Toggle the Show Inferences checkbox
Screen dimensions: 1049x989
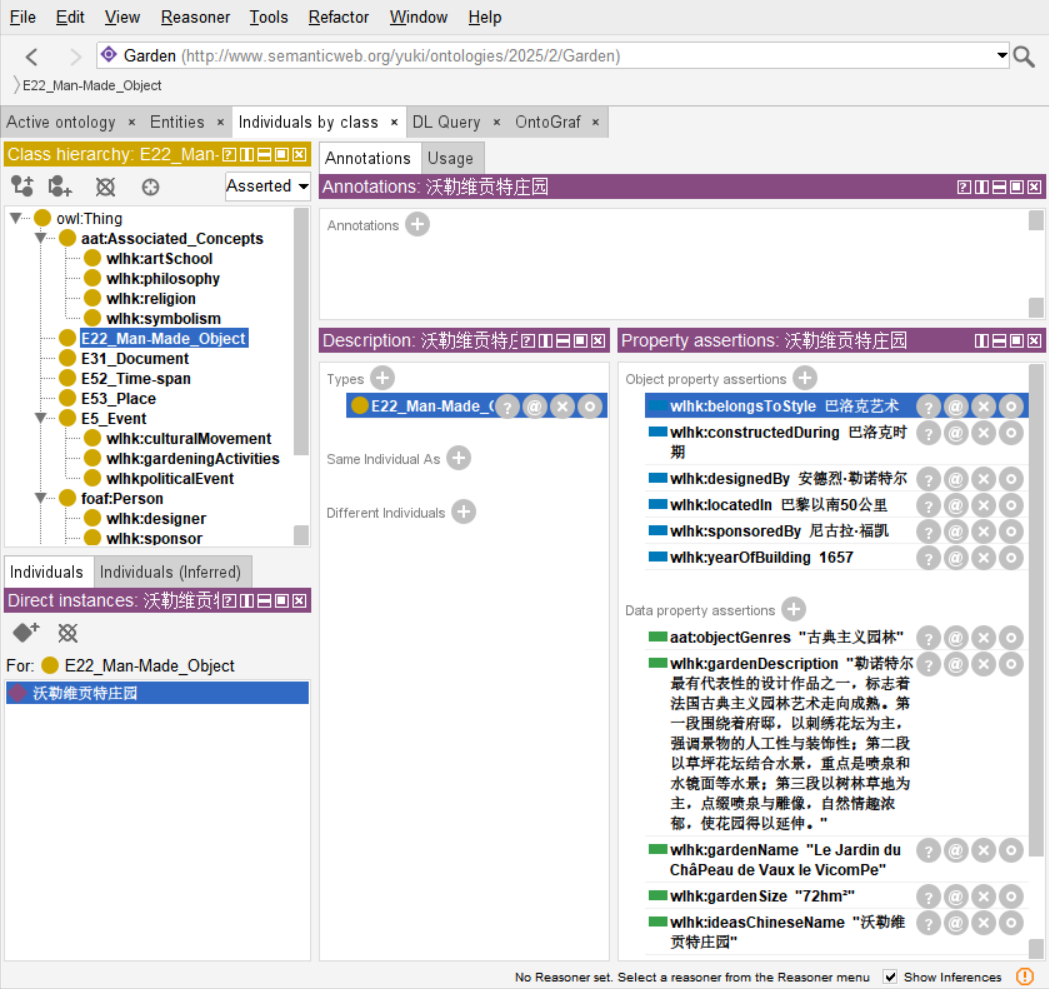coord(890,977)
